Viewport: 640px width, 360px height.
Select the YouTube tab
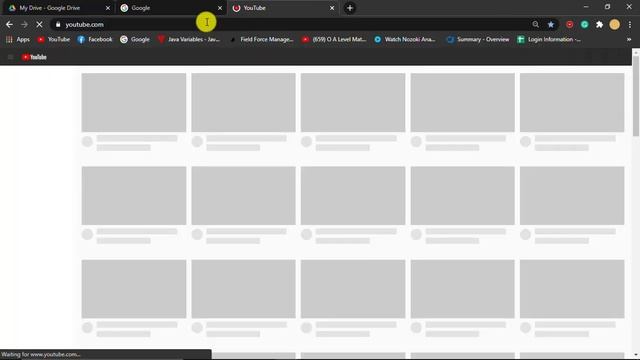283,8
